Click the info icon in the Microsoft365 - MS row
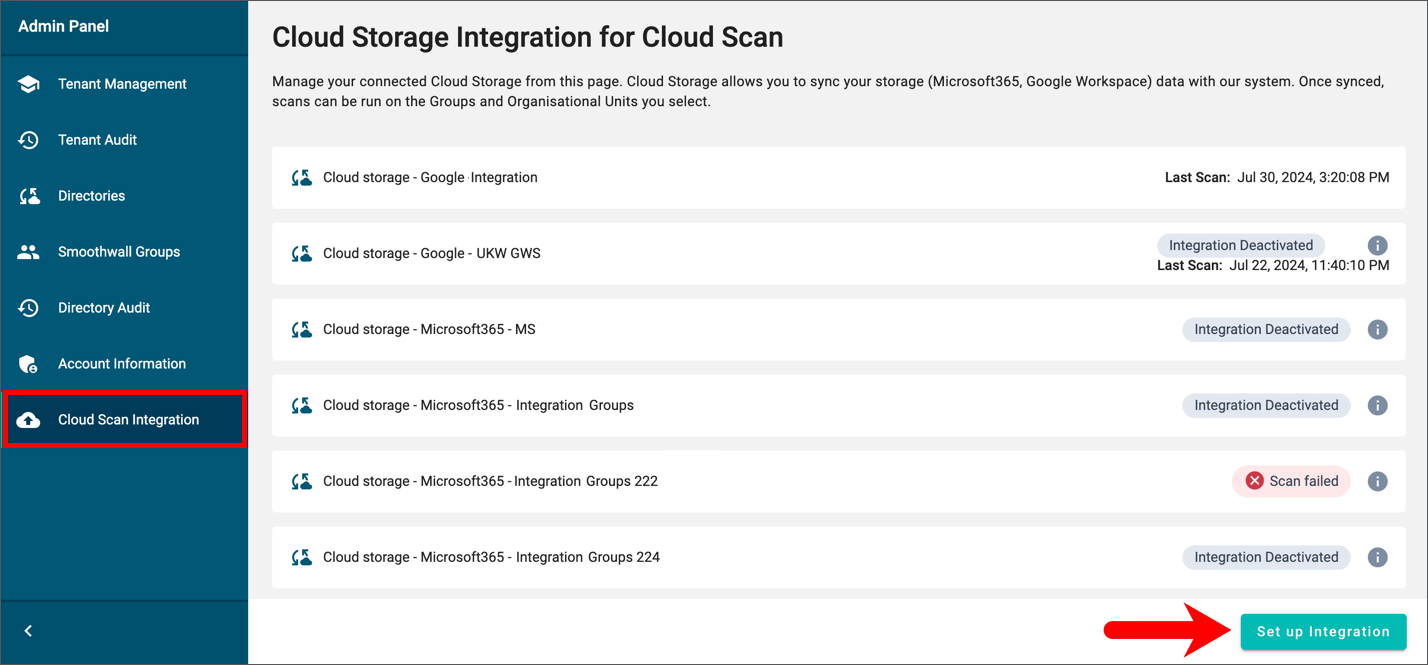The width and height of the screenshot is (1428, 666). click(x=1377, y=329)
